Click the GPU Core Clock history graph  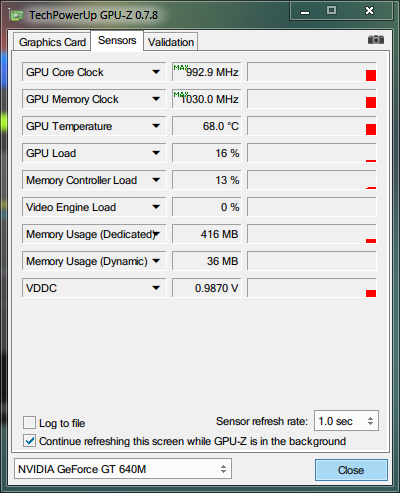click(x=312, y=72)
